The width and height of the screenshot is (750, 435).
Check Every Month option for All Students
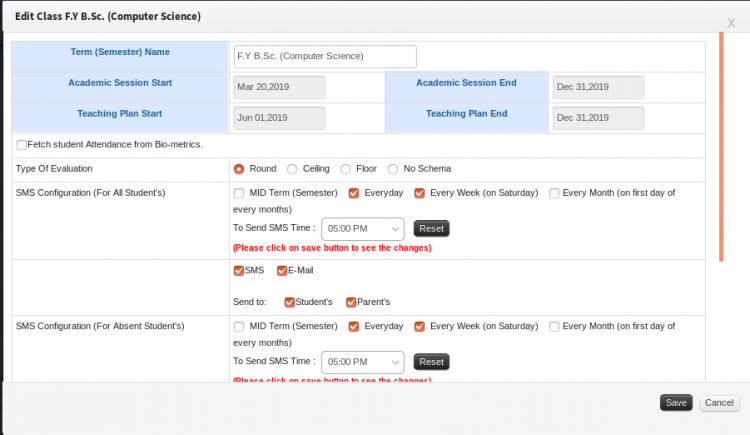[x=554, y=193]
